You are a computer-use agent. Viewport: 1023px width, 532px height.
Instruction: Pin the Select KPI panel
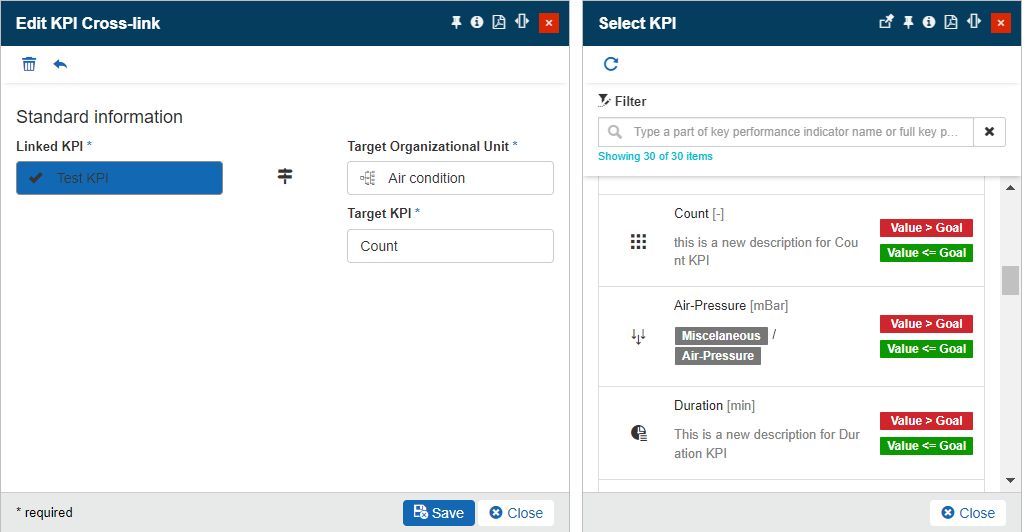tap(908, 23)
